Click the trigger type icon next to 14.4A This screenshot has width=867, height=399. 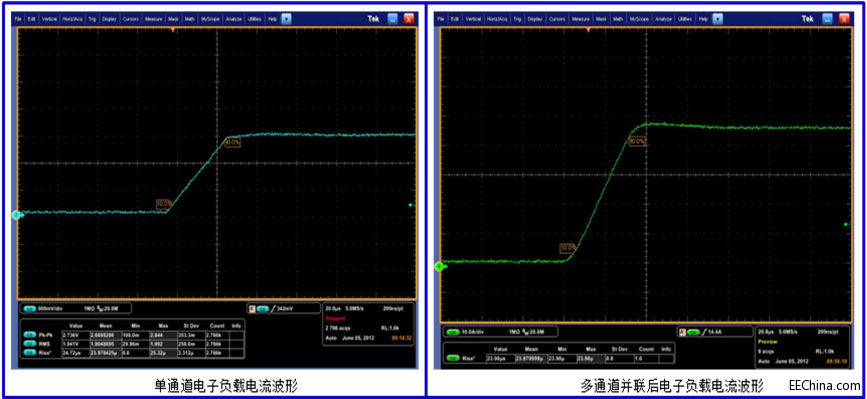pos(706,332)
